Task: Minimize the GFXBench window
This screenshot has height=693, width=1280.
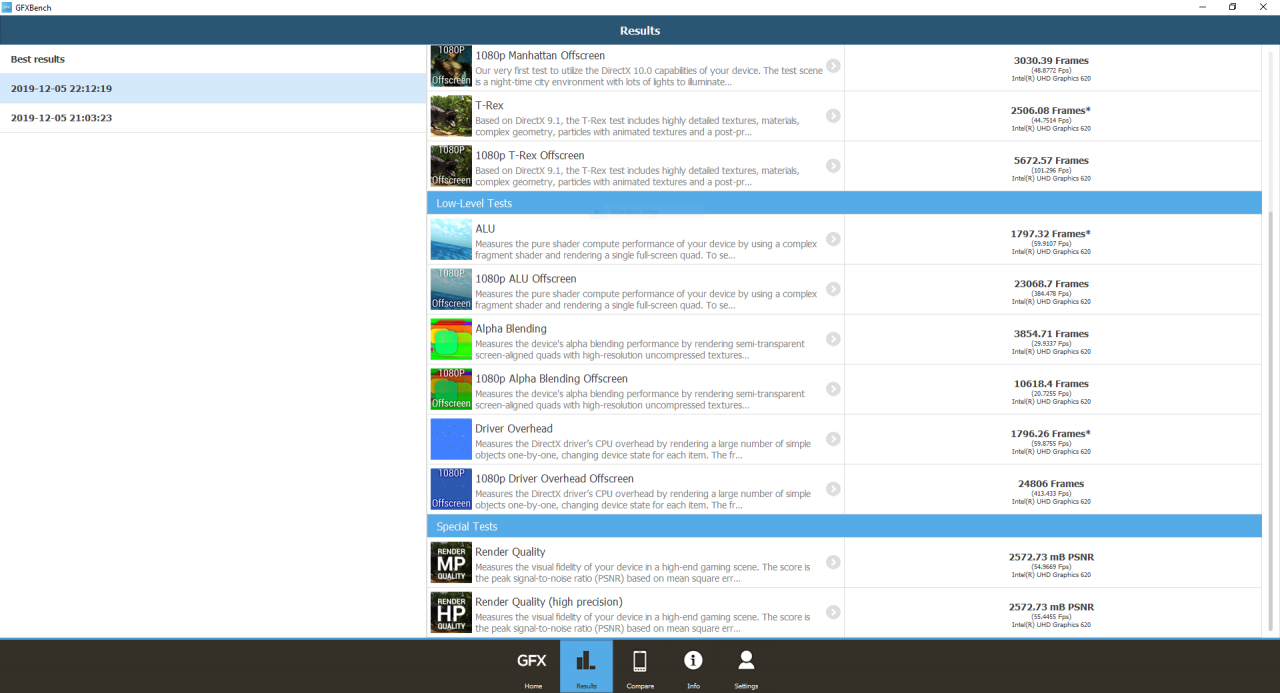Action: click(1200, 7)
